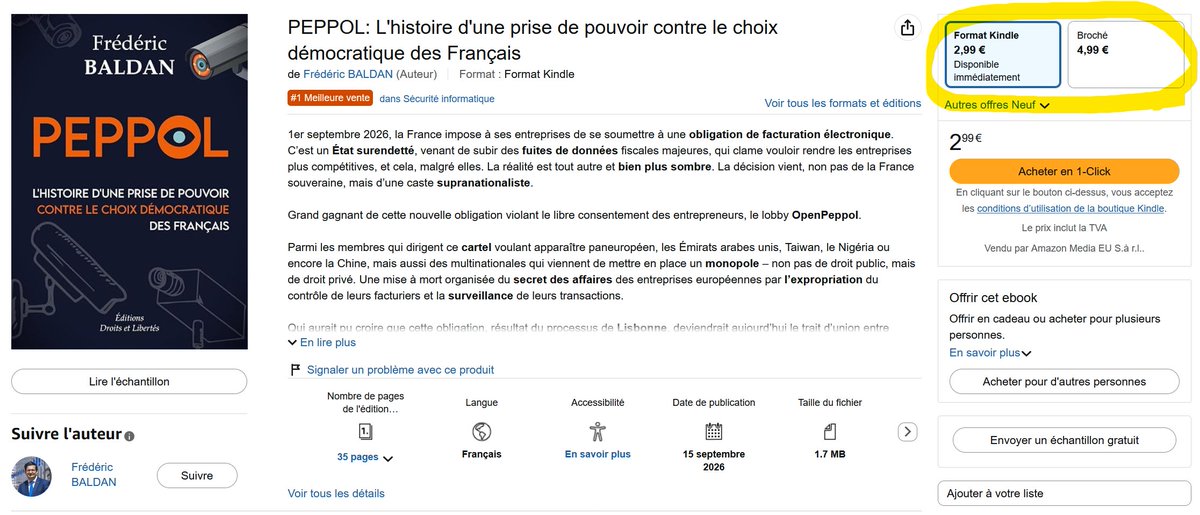Click the author info icon next to Suivre l'auteur

(129, 436)
